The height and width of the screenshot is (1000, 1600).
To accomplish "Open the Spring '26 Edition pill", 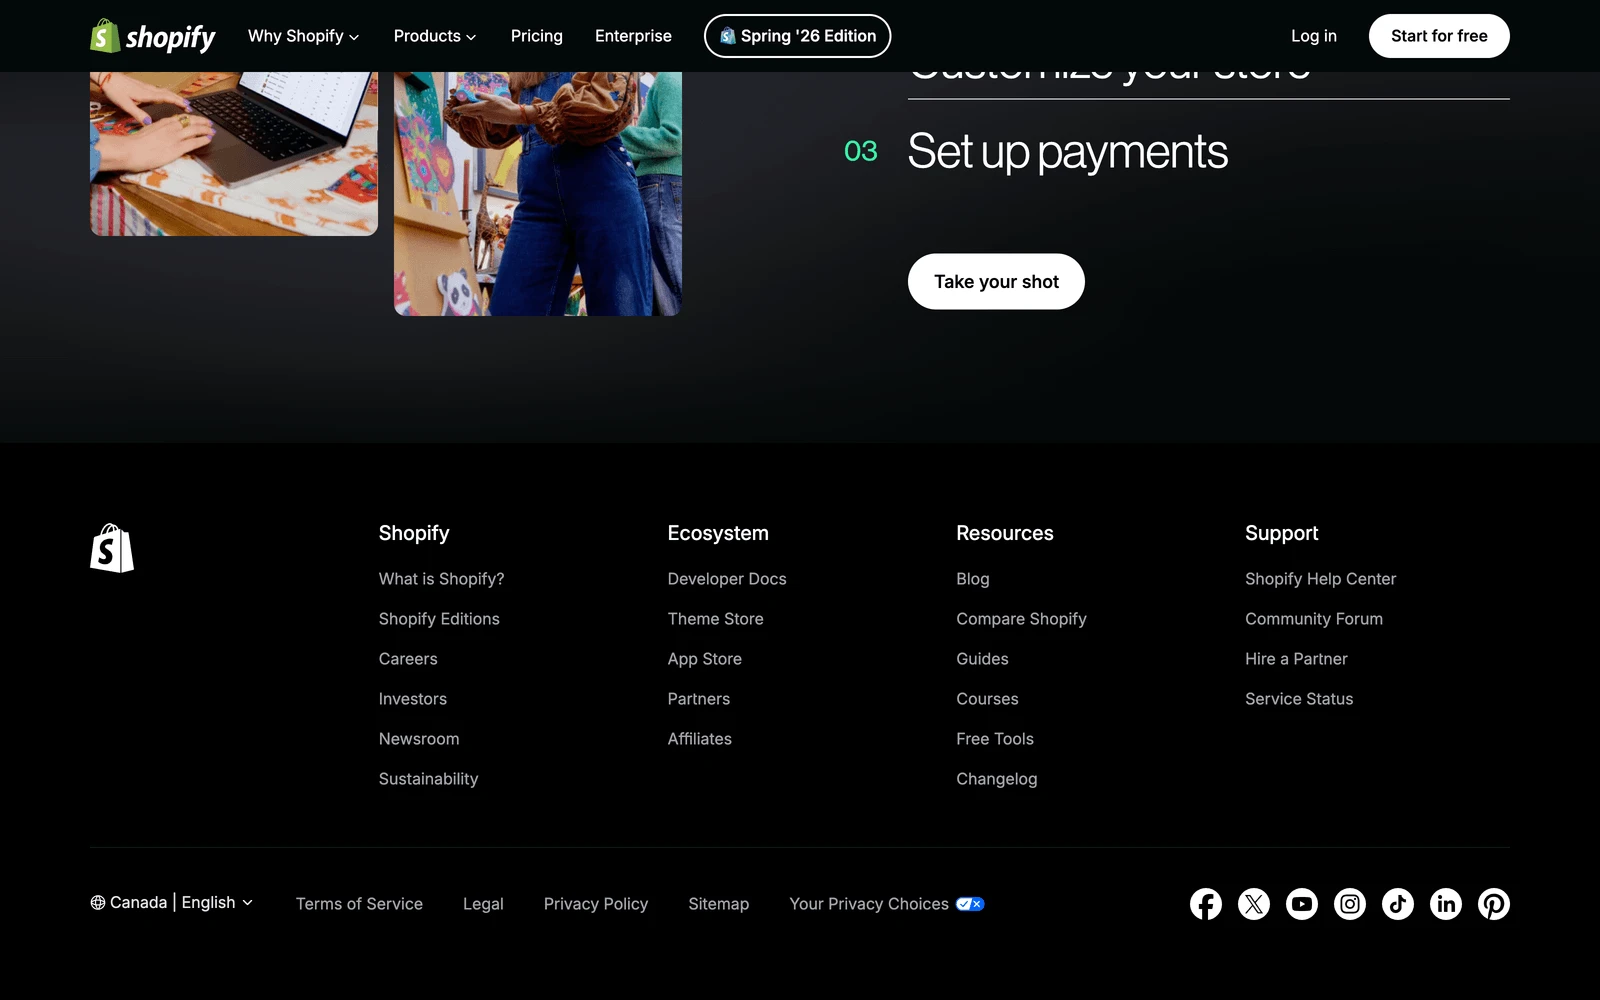I will [x=798, y=36].
